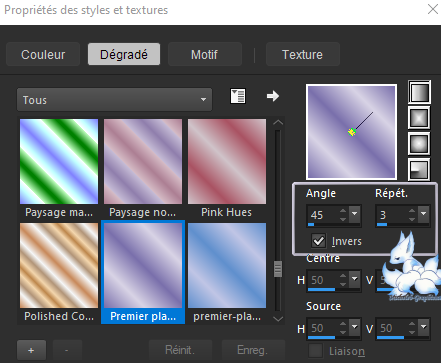Image resolution: width=441 pixels, height=363 pixels.
Task: Select the Pink Hues gradient swatch
Action: [227, 162]
